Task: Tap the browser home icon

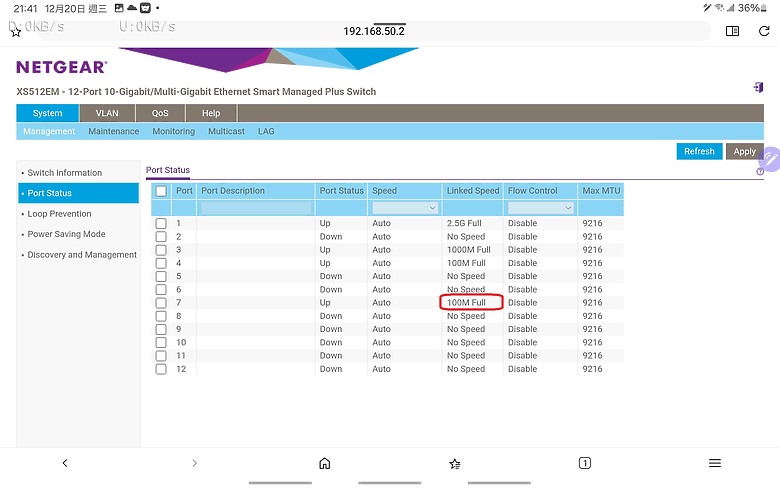Action: (324, 463)
